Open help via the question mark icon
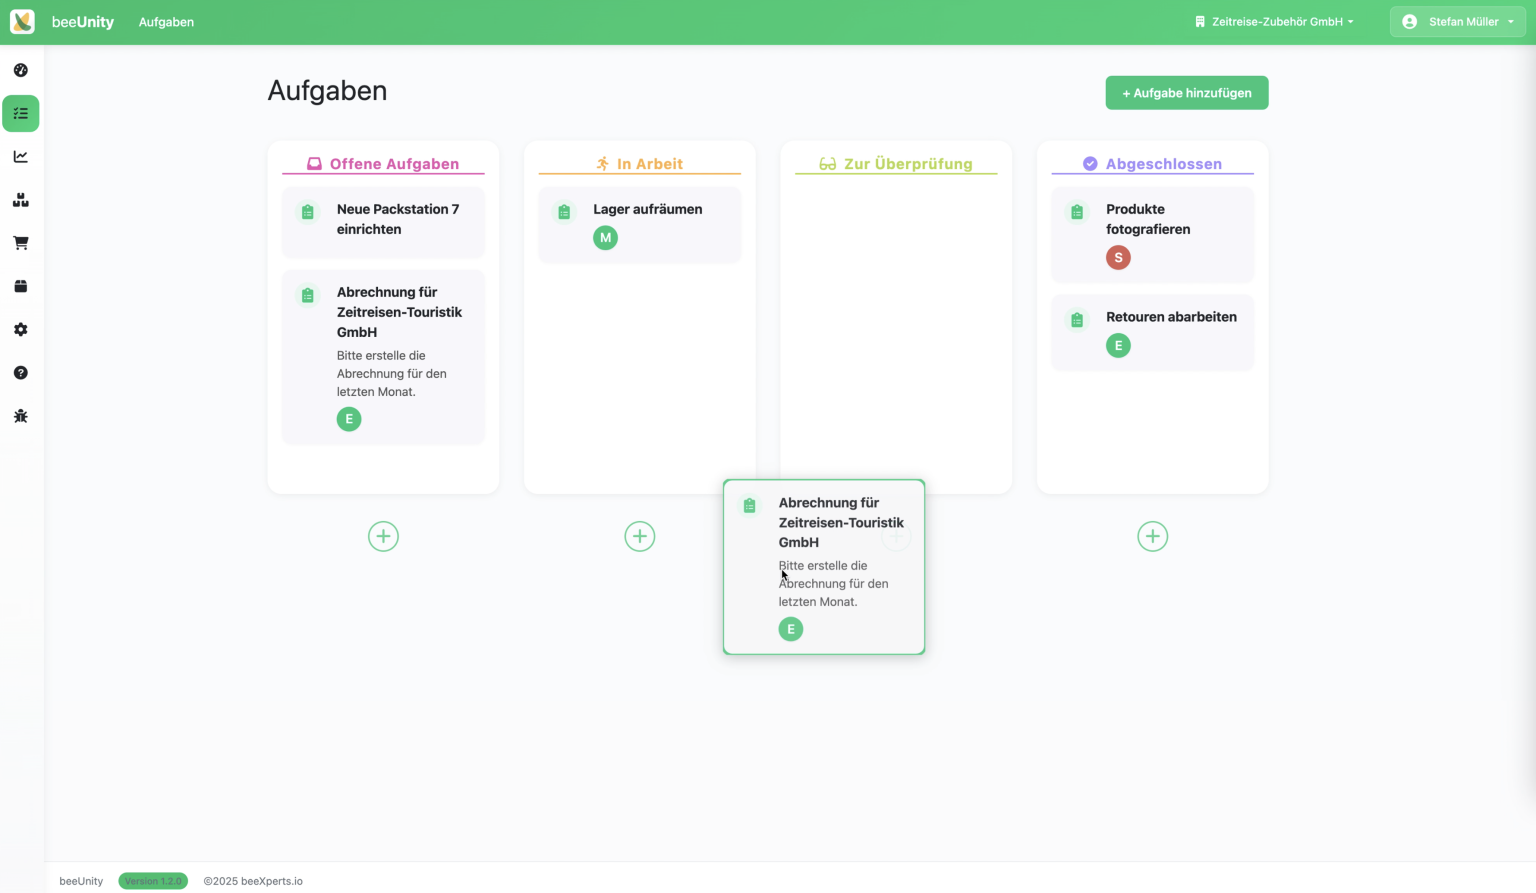The image size is (1536, 893). click(x=21, y=373)
